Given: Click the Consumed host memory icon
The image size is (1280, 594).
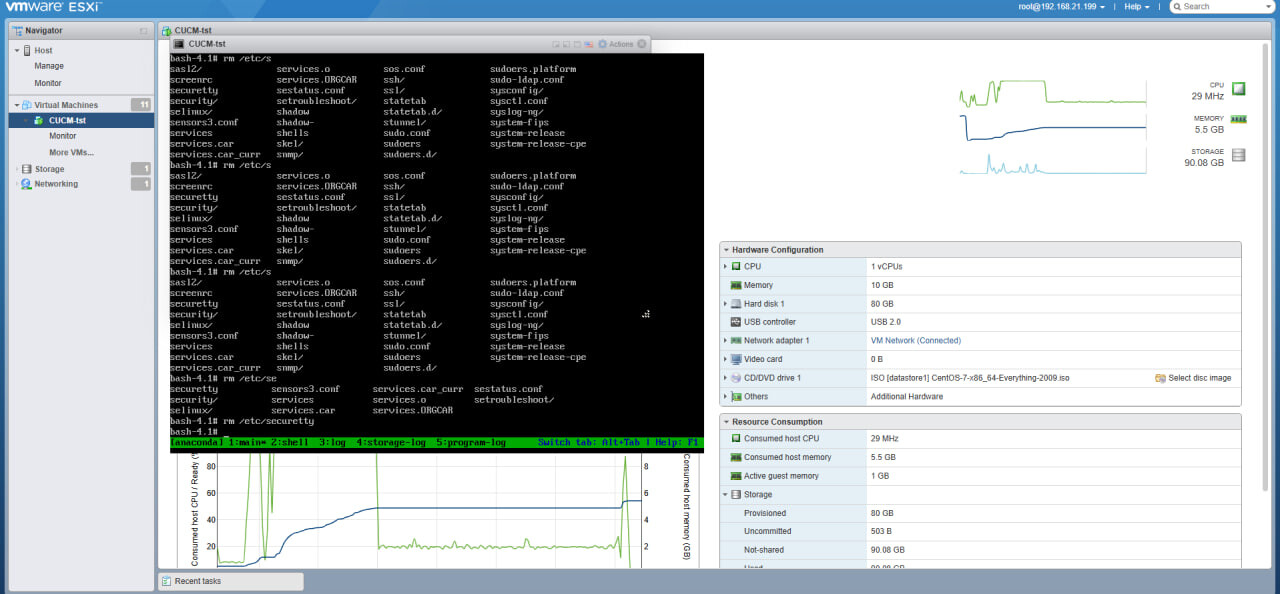Looking at the screenshot, I should [x=736, y=457].
